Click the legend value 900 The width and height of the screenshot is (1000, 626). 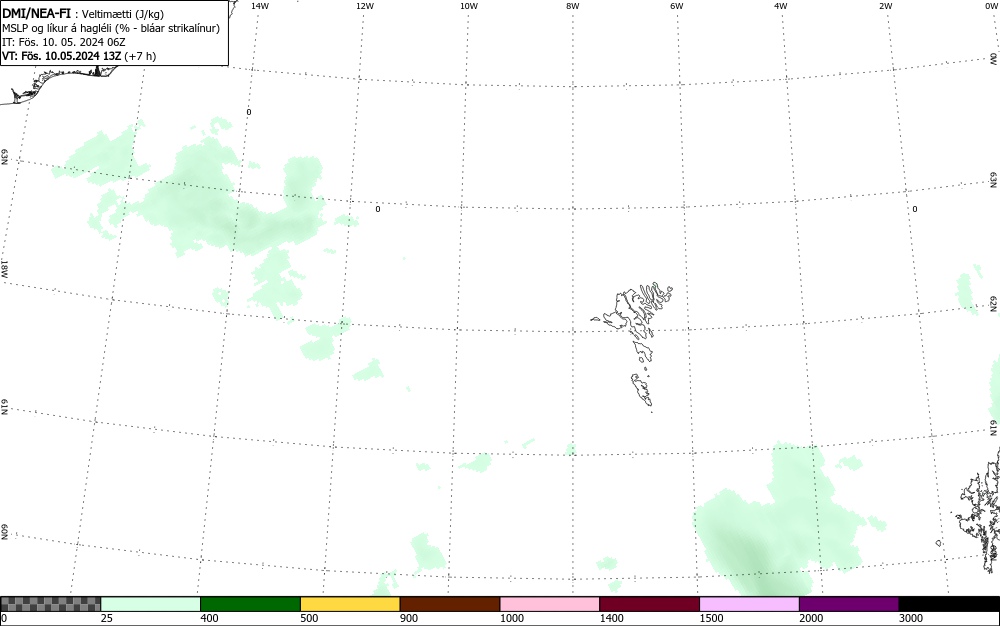tap(409, 618)
